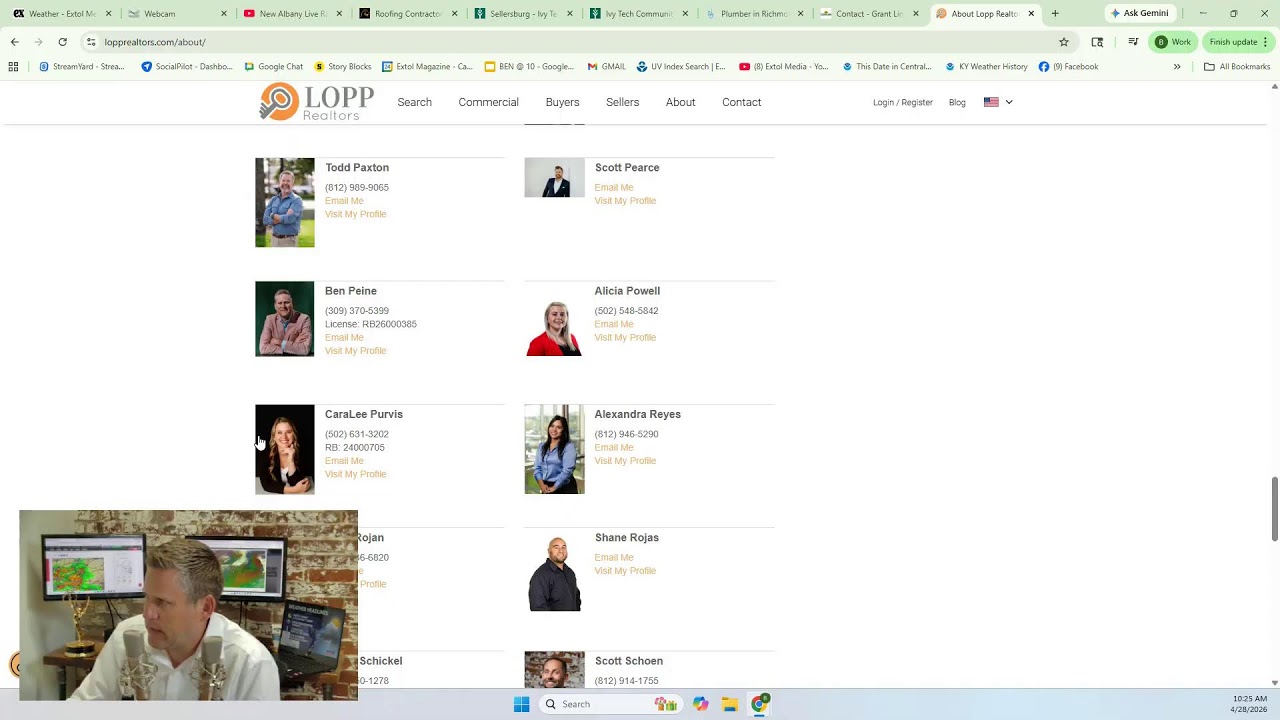The image size is (1280, 720).
Task: Email Alexandra Reyes via Email Me
Action: (613, 447)
